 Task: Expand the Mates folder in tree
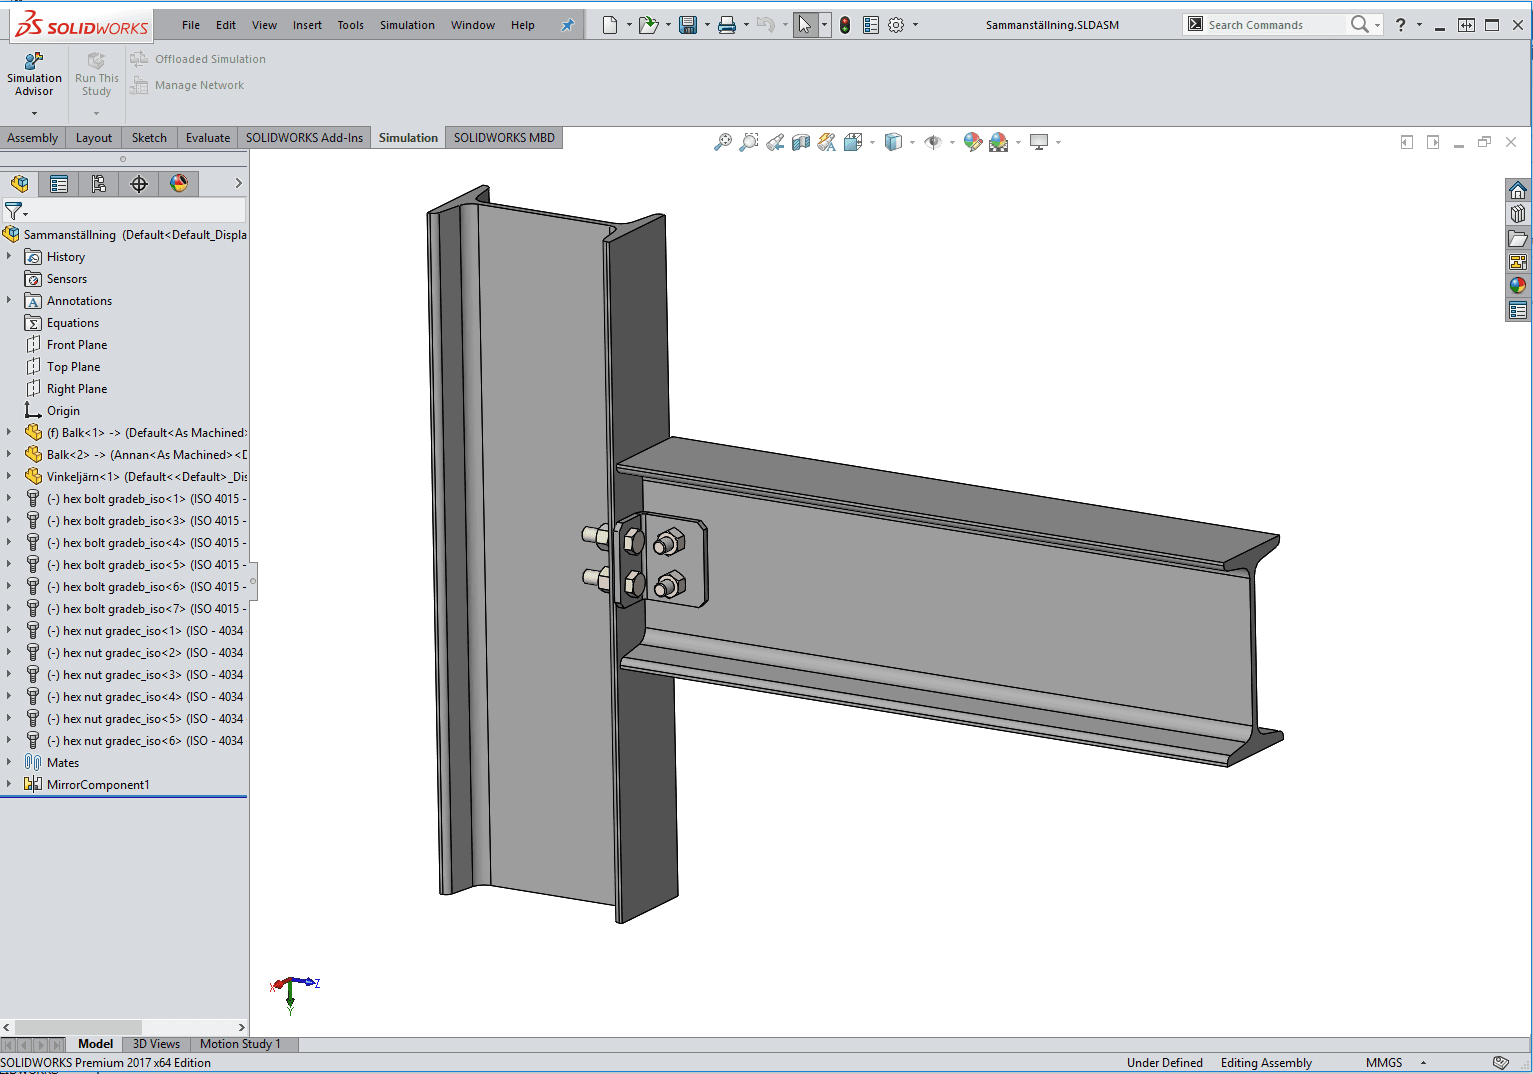[x=9, y=762]
